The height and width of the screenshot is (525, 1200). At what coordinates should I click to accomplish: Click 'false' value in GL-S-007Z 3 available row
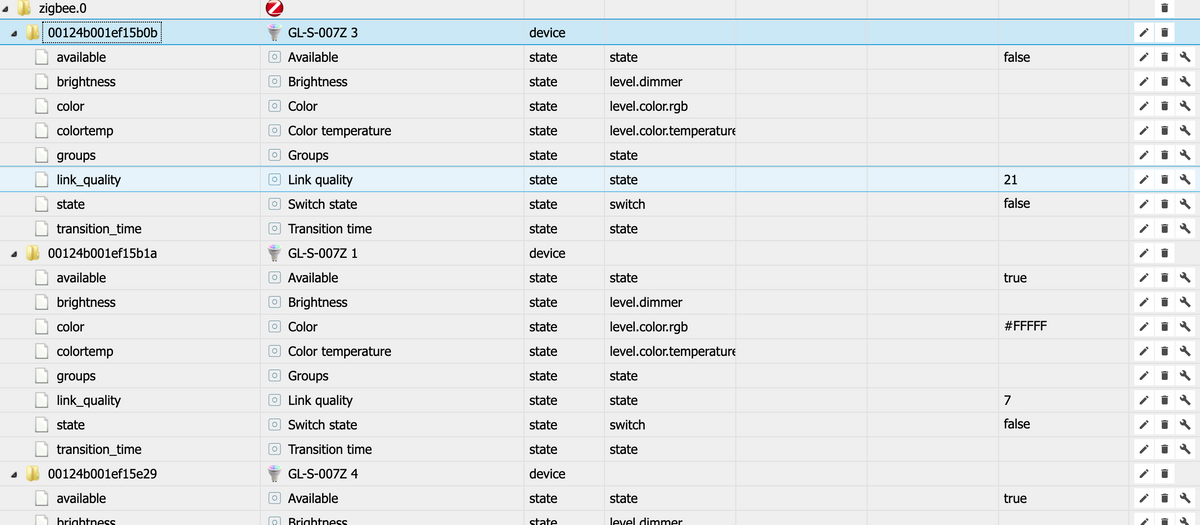[x=1017, y=57]
